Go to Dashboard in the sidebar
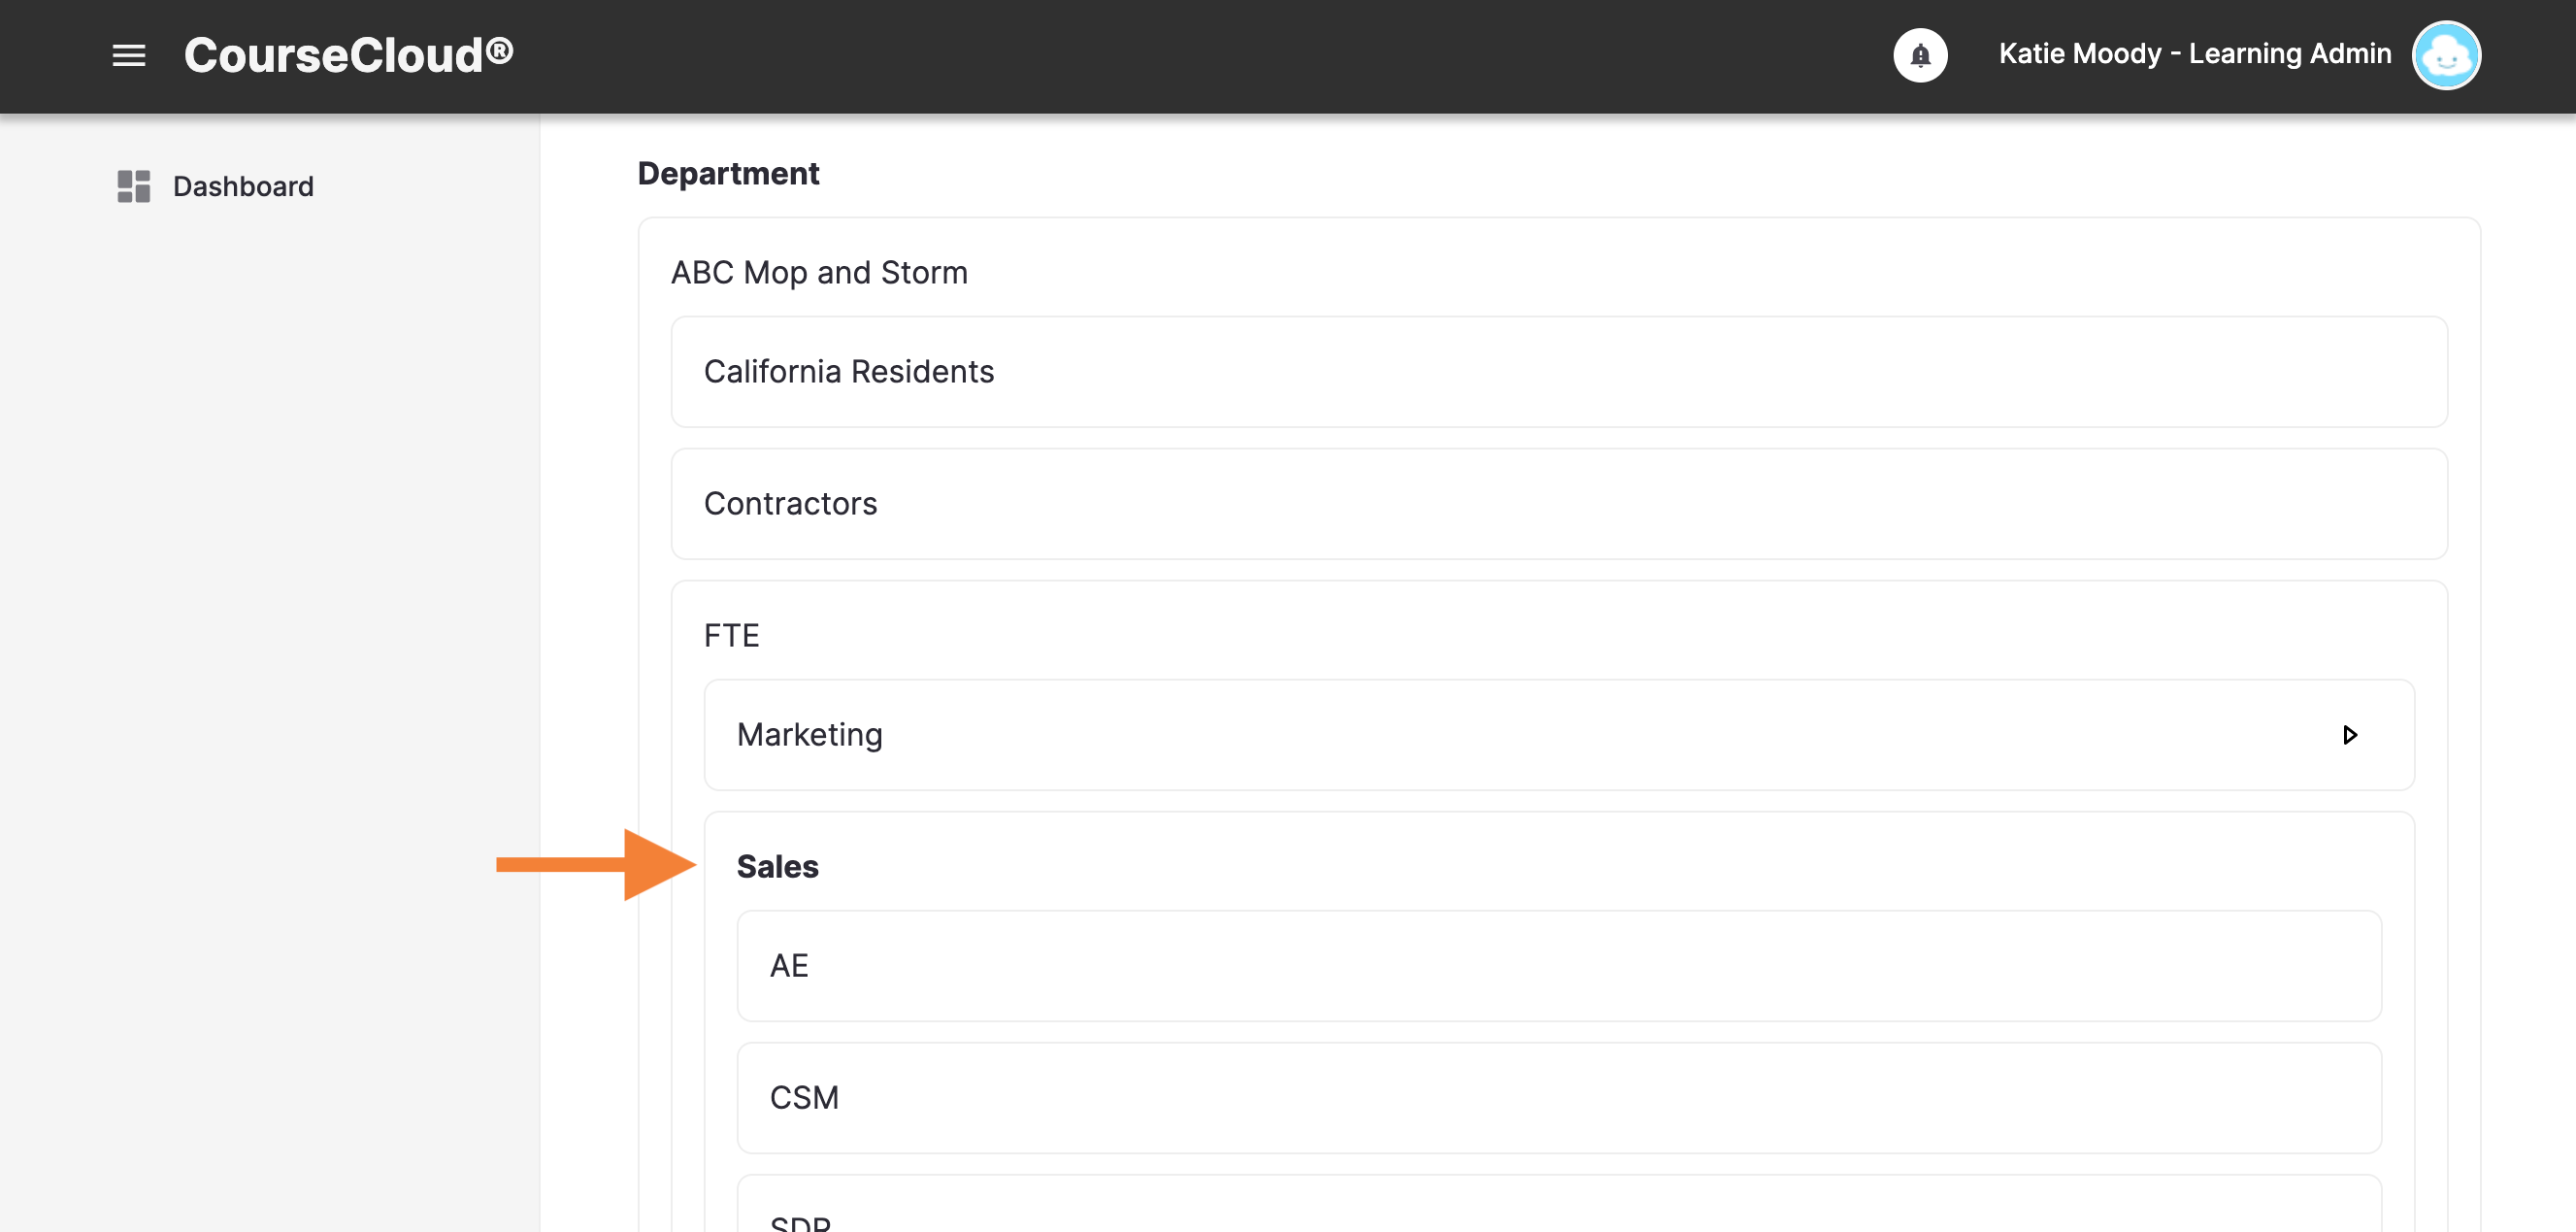This screenshot has height=1232, width=2576. click(x=243, y=187)
